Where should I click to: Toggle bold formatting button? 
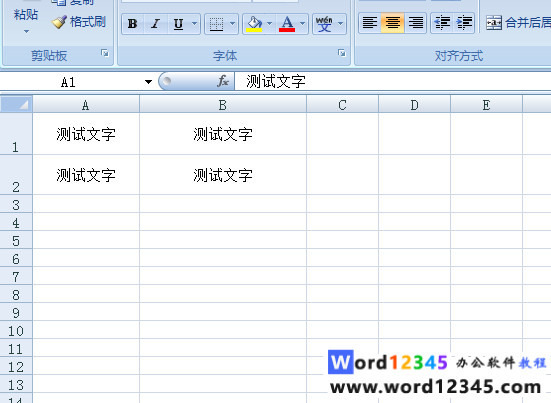click(x=132, y=24)
